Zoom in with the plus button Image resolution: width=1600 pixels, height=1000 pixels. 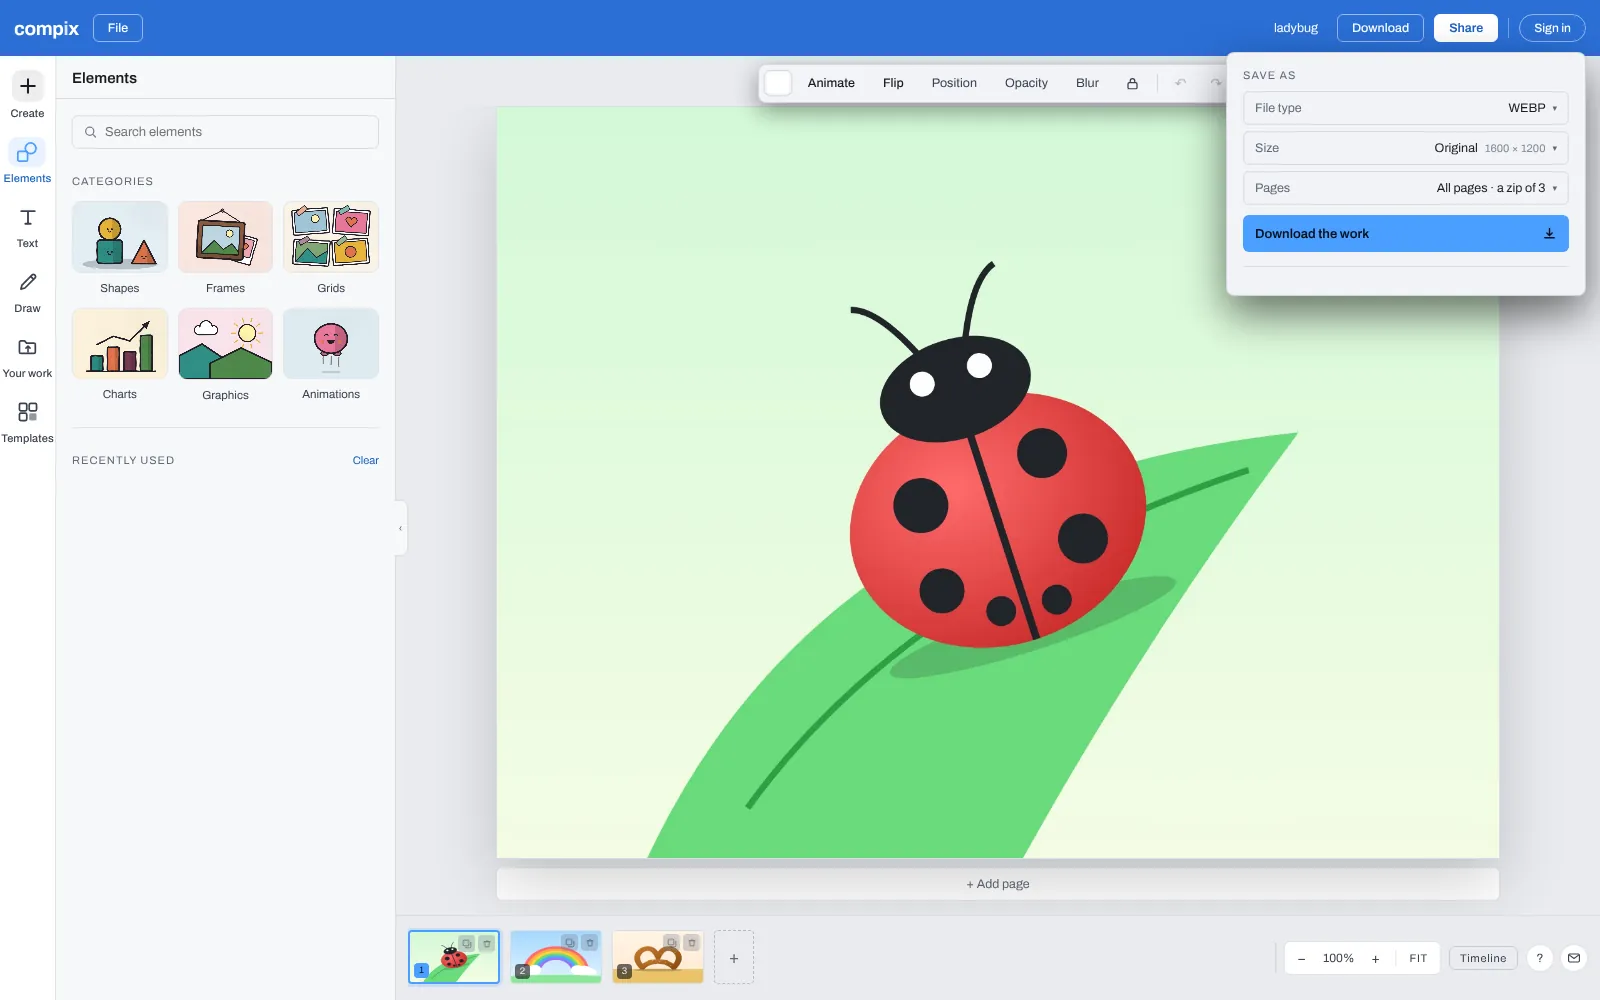[x=1375, y=958]
